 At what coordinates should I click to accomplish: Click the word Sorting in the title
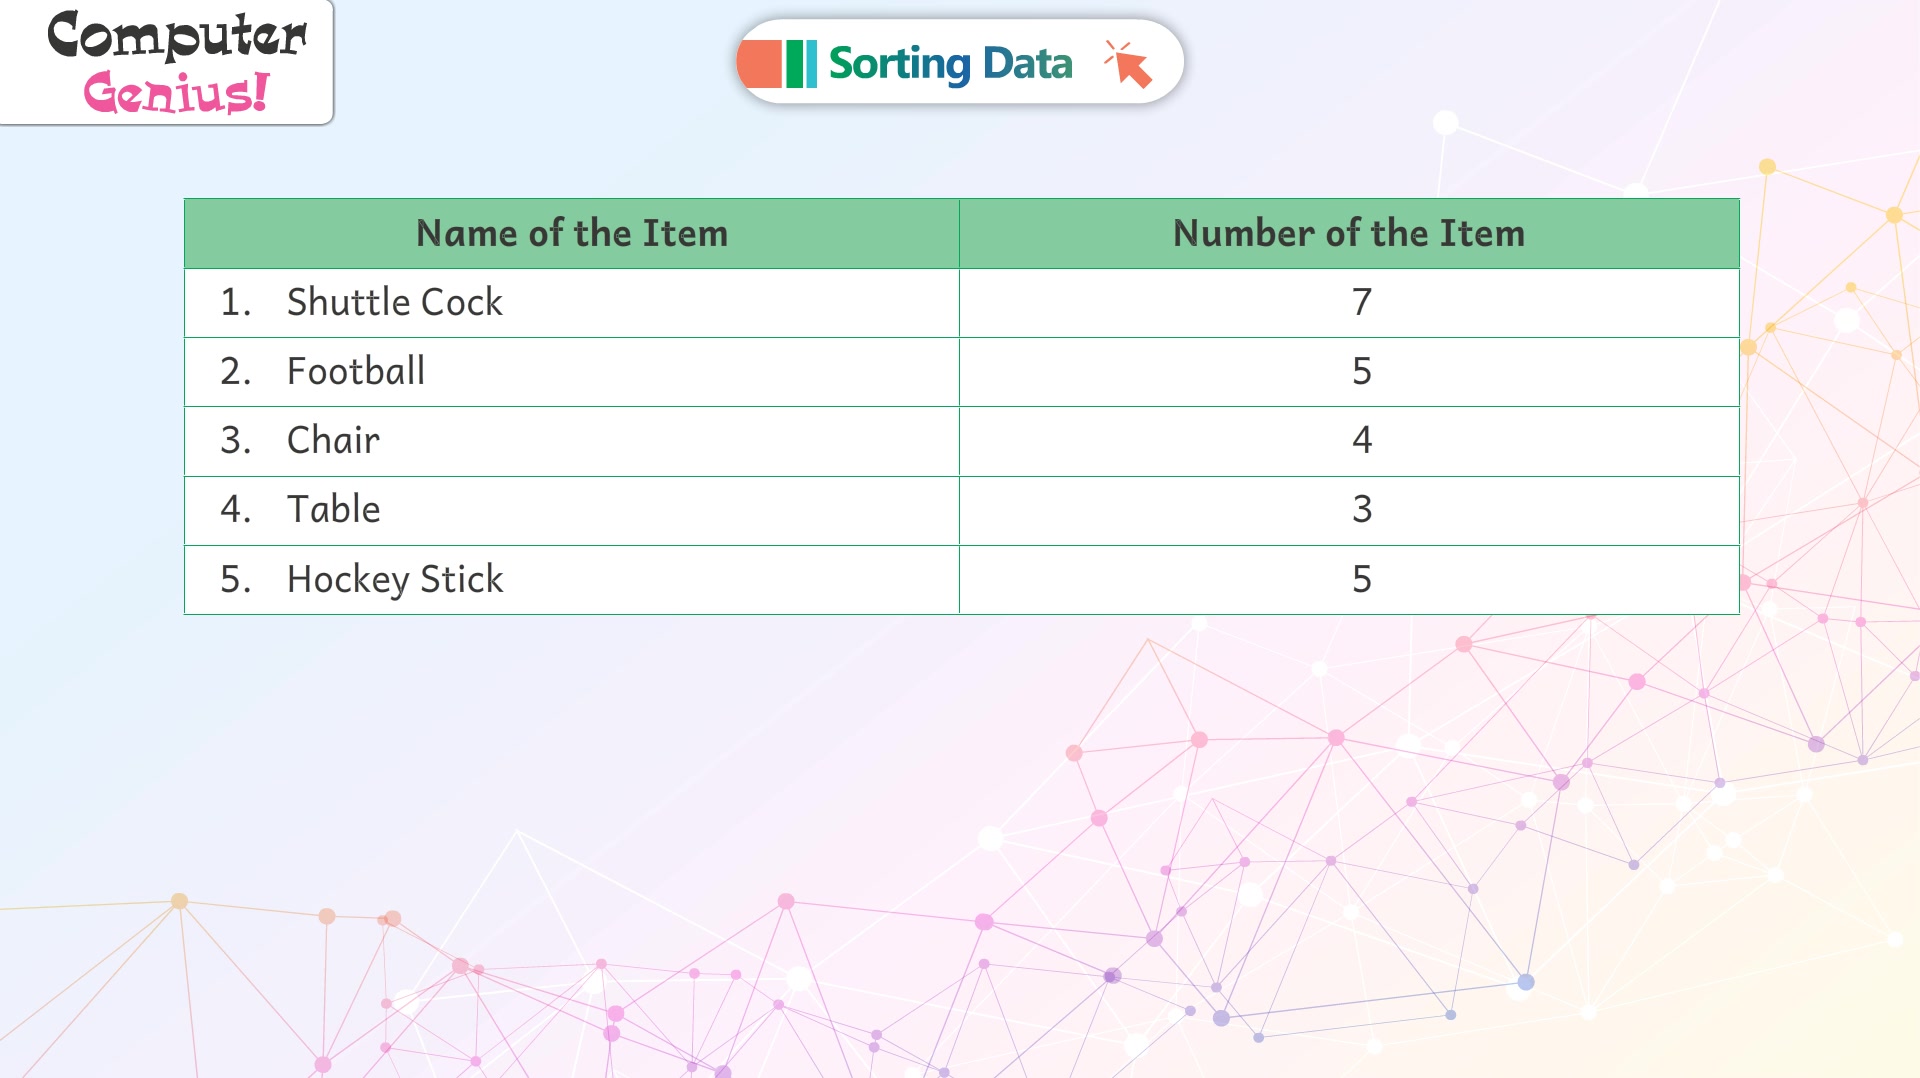(x=899, y=65)
